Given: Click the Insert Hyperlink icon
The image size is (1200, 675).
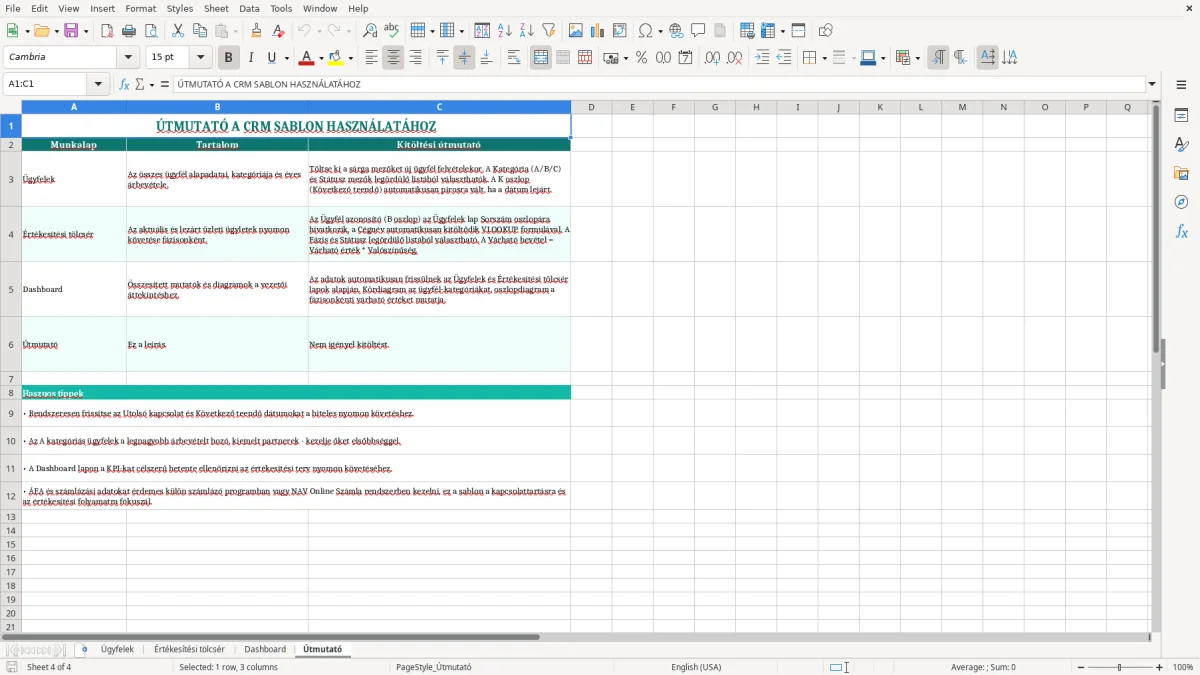Looking at the screenshot, I should tap(677, 31).
